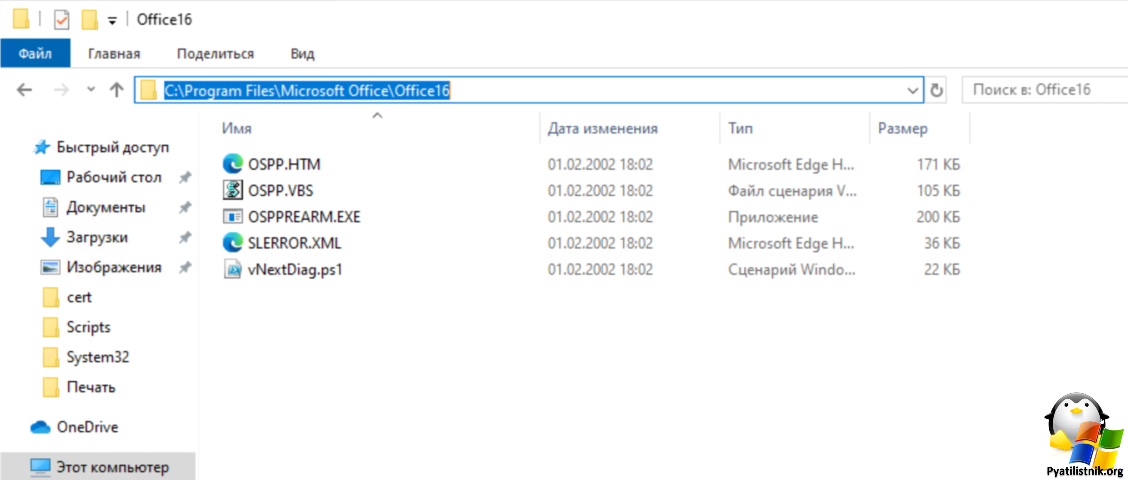Click the vNextDiag.ps1 file name
The width and height of the screenshot is (1128, 480).
pos(294,270)
